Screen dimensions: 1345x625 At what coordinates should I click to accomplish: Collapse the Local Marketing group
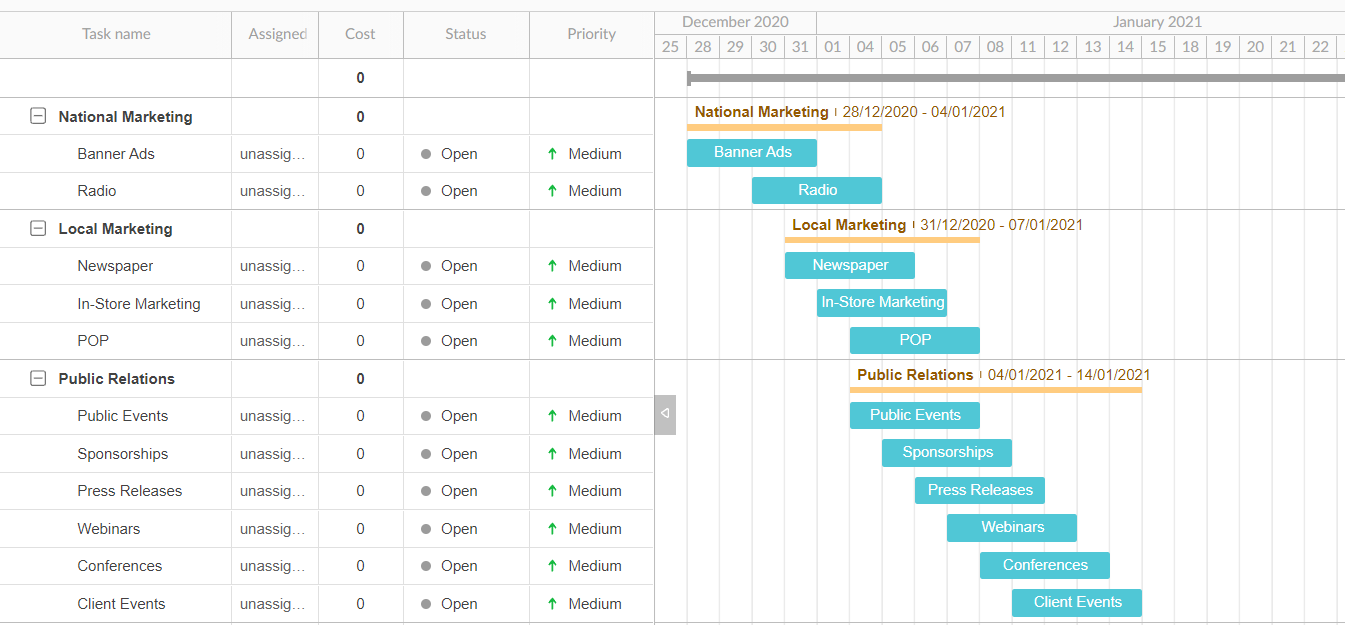click(38, 228)
